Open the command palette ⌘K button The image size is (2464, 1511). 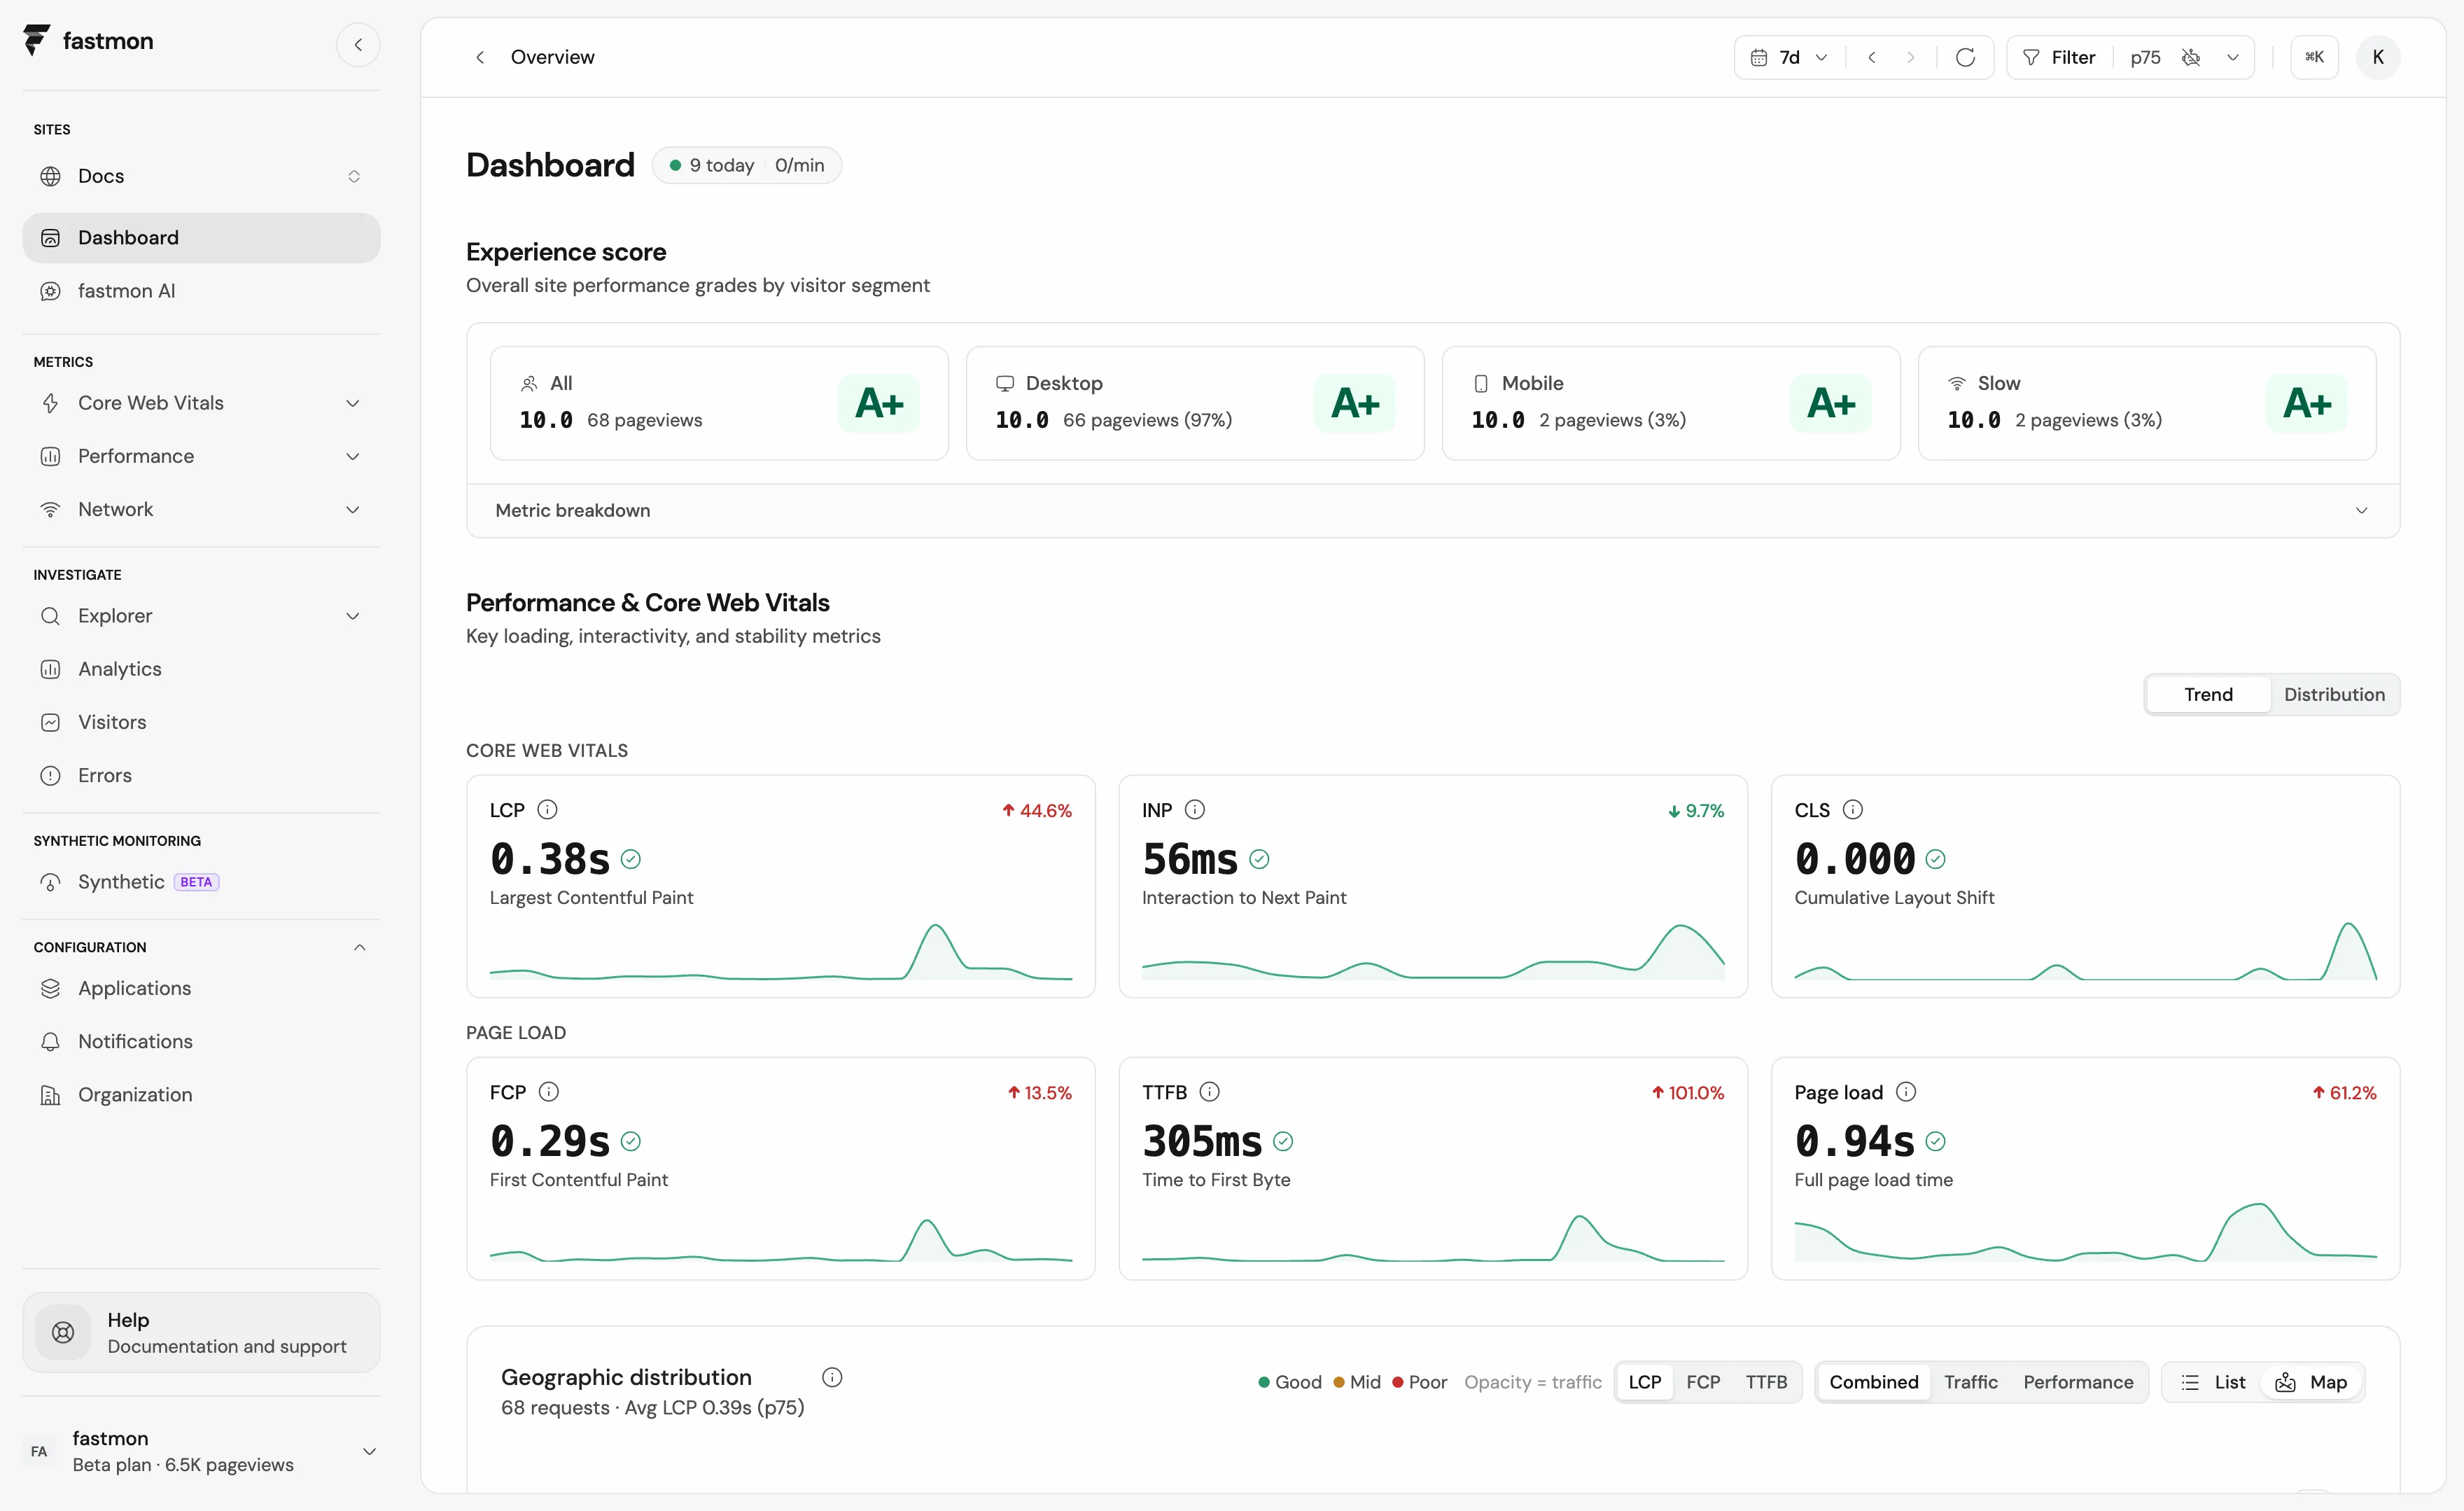click(x=2314, y=57)
